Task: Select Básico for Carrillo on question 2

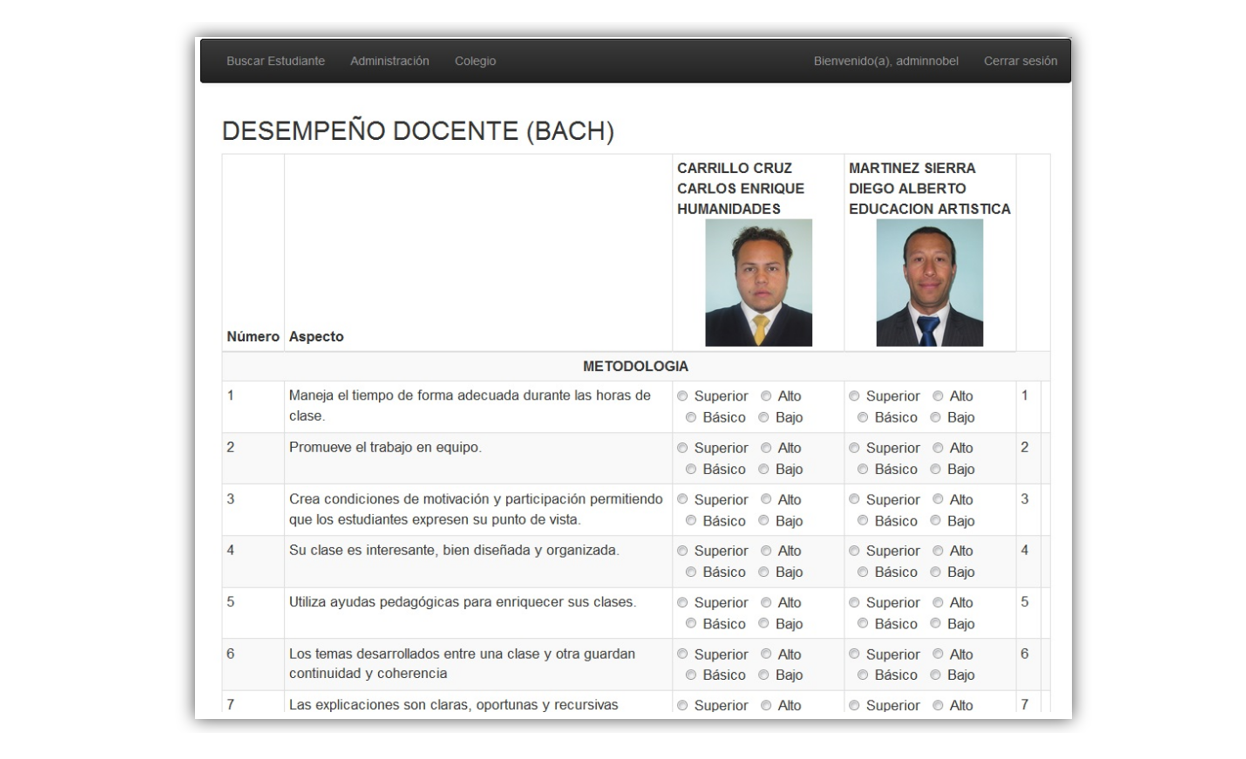Action: pos(691,470)
